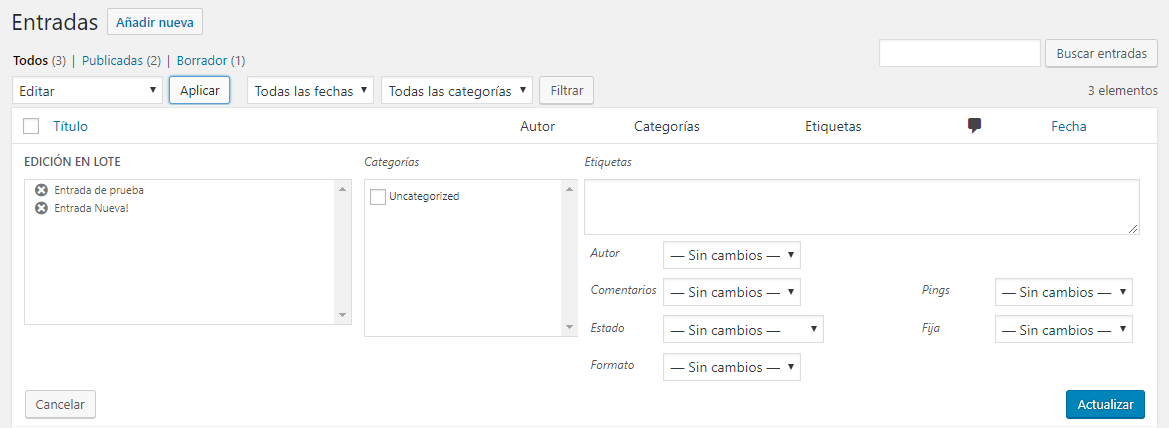Open the Pings dropdown
This screenshot has width=1169, height=428.
click(1063, 292)
